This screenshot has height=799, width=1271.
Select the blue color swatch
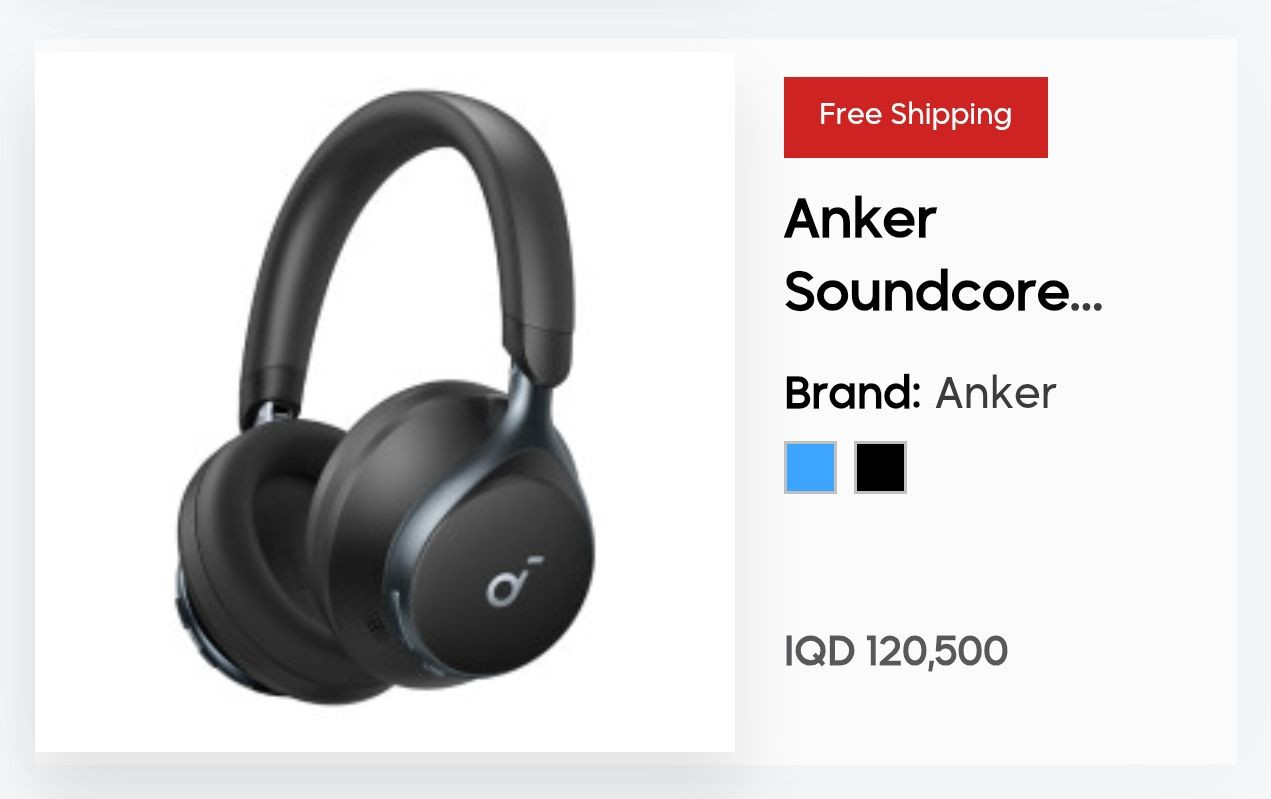(810, 467)
